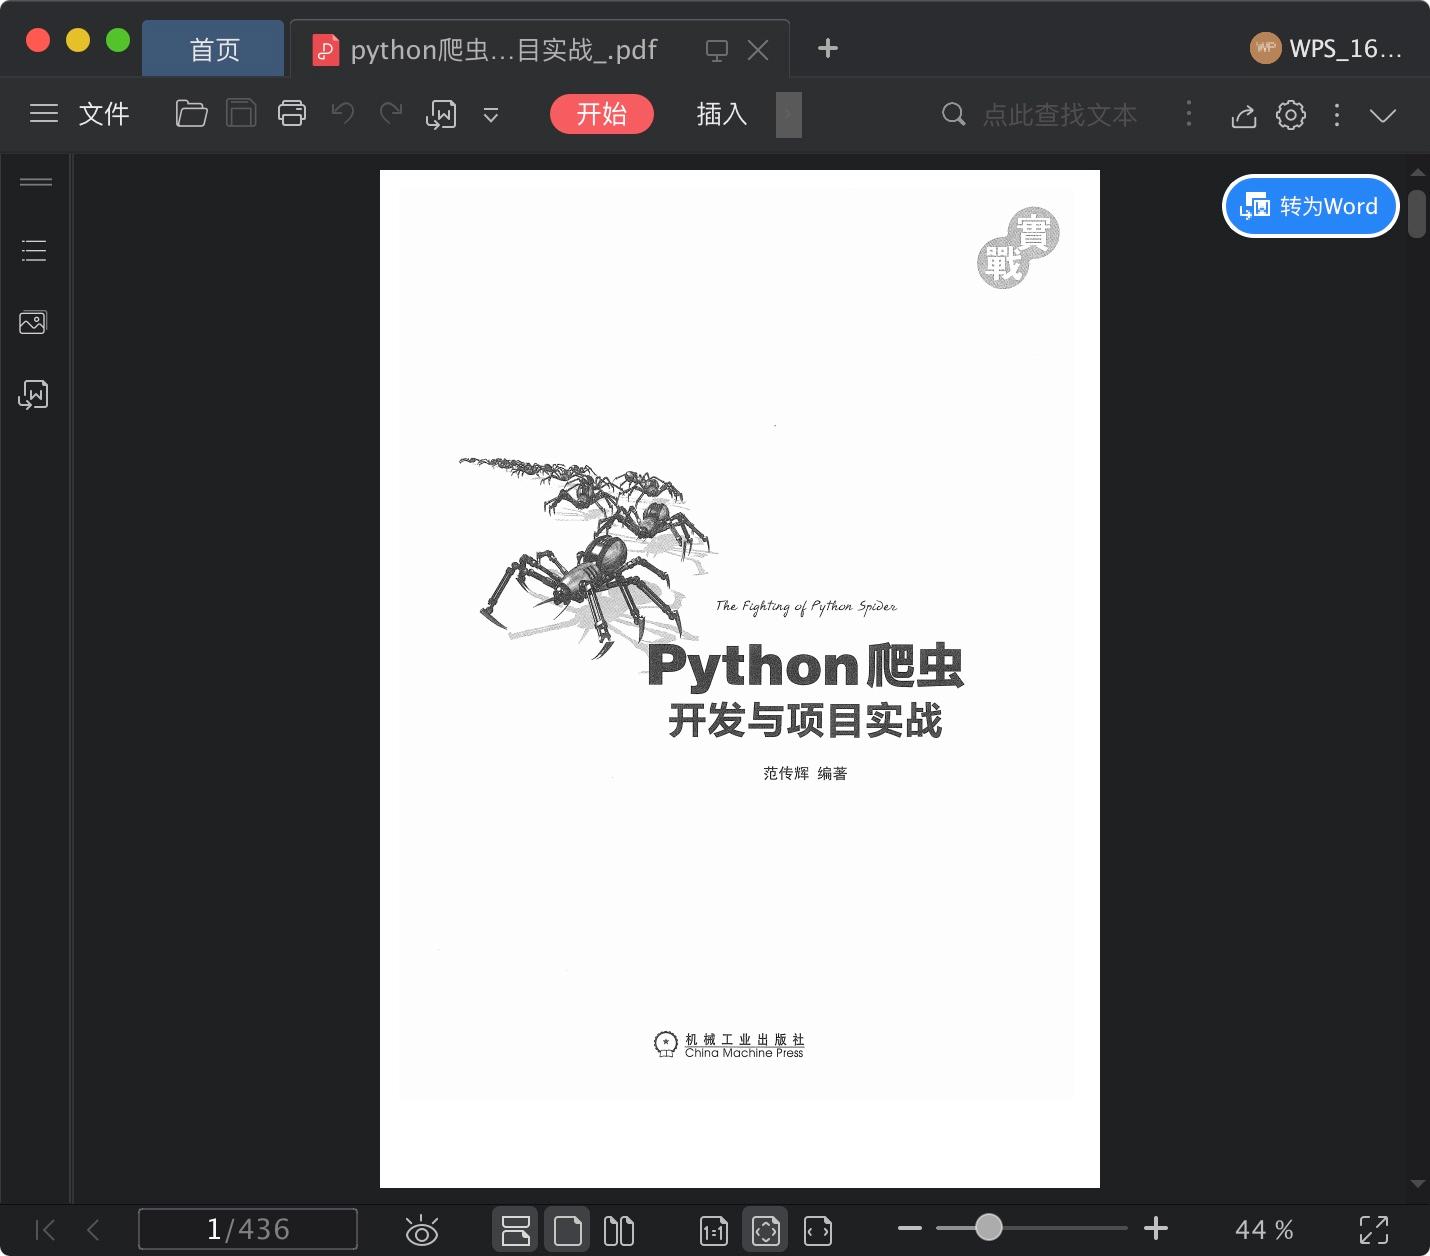Click the zoom slider handle
Image resolution: width=1430 pixels, height=1256 pixels.
coord(989,1227)
